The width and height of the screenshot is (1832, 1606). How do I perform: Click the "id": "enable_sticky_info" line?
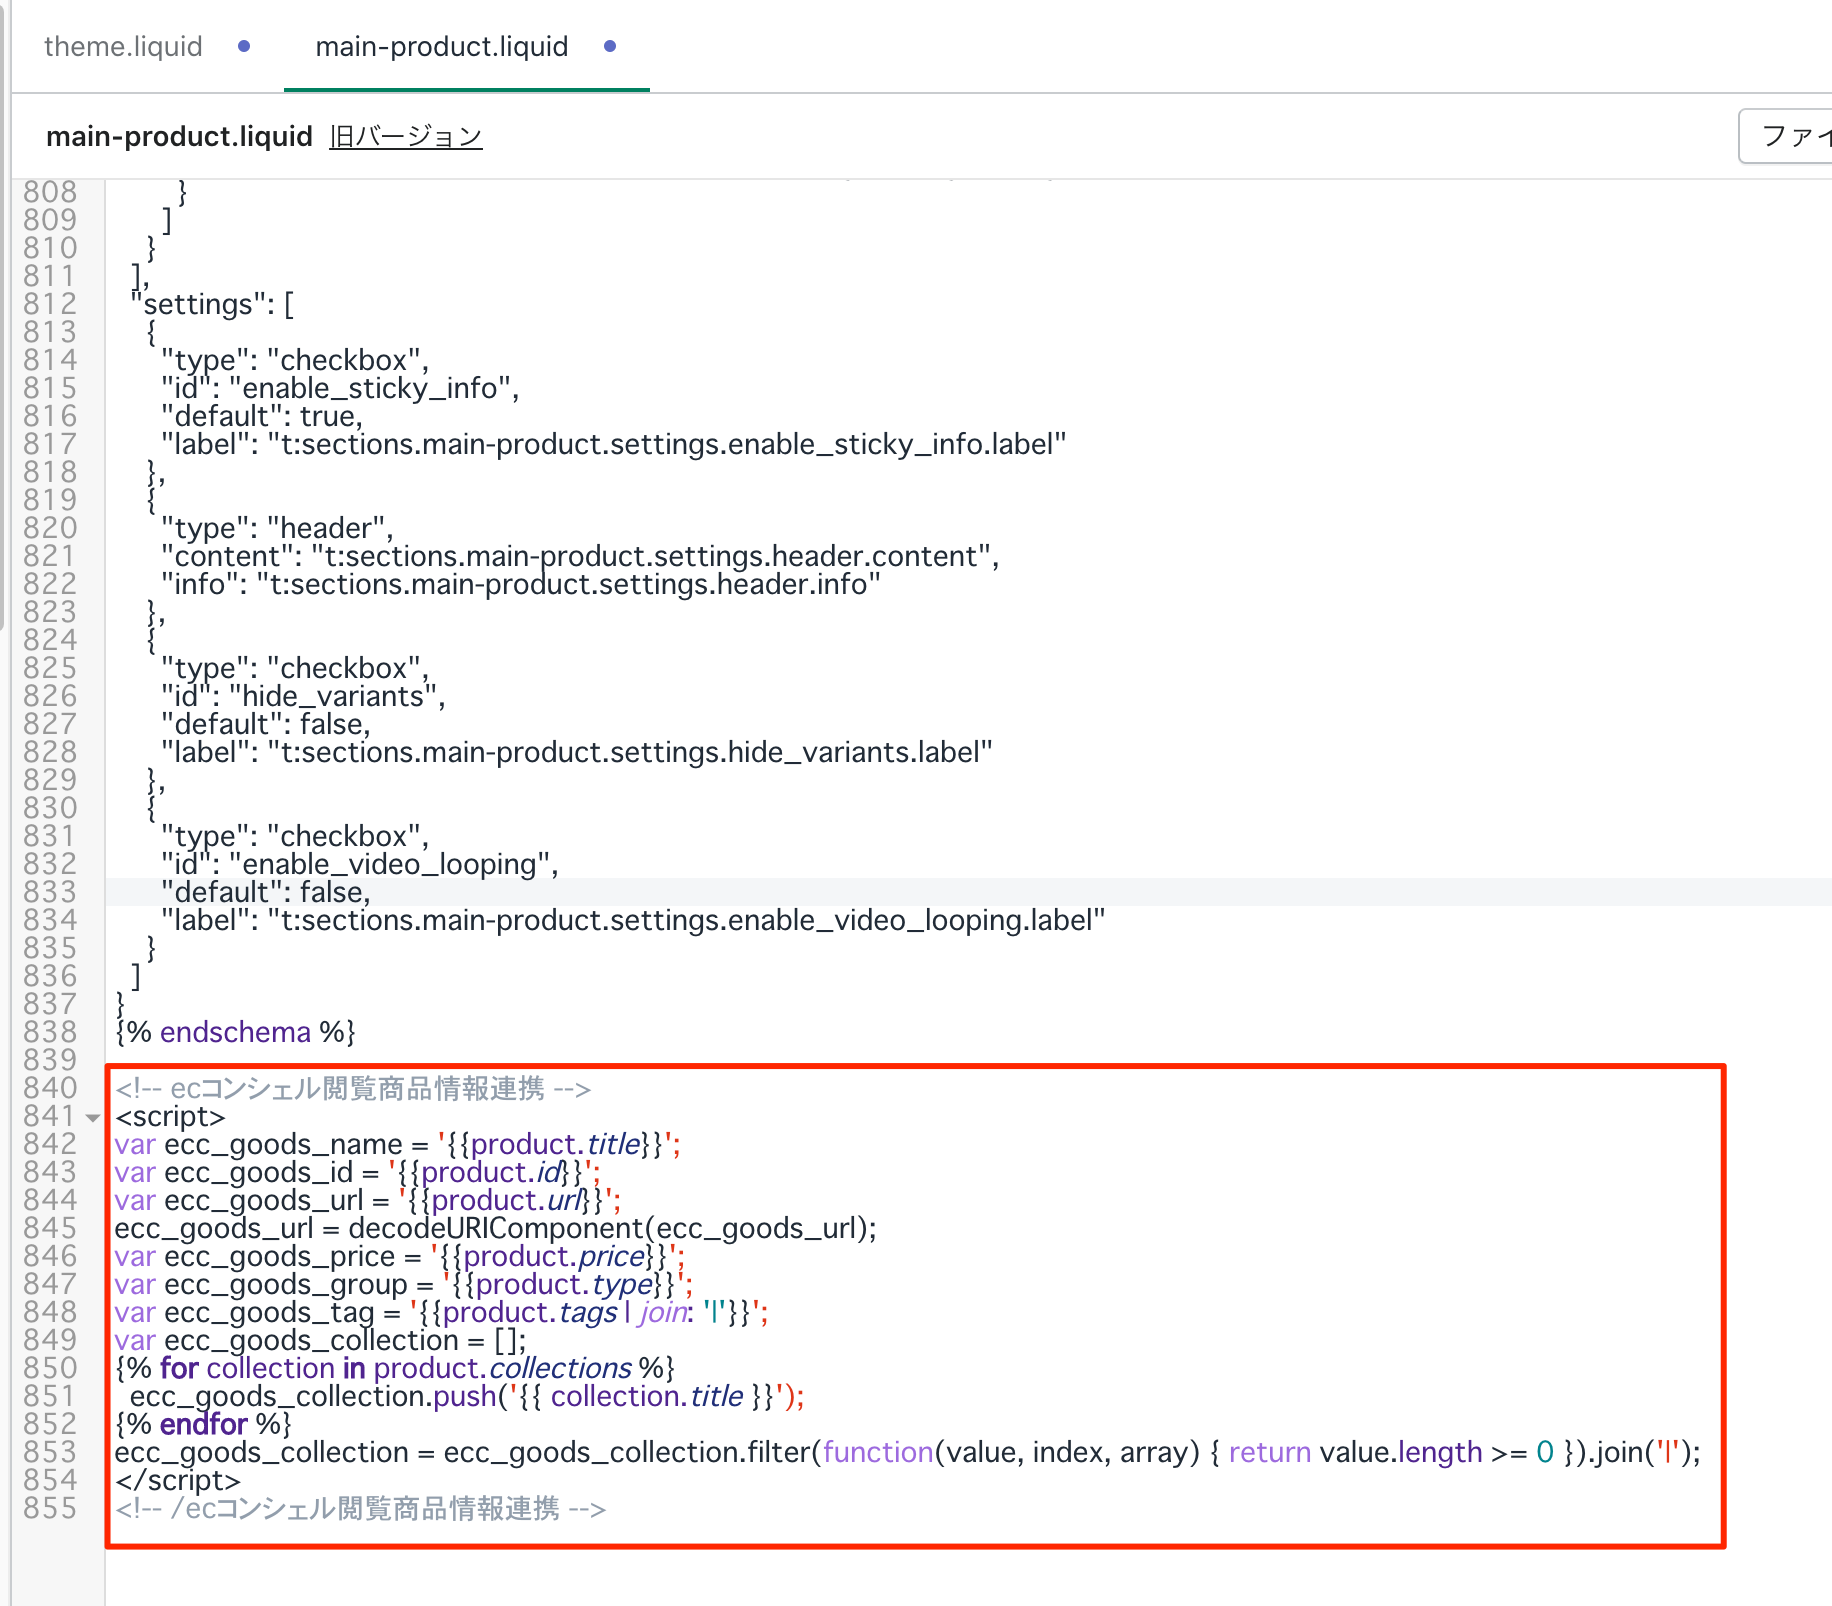340,387
